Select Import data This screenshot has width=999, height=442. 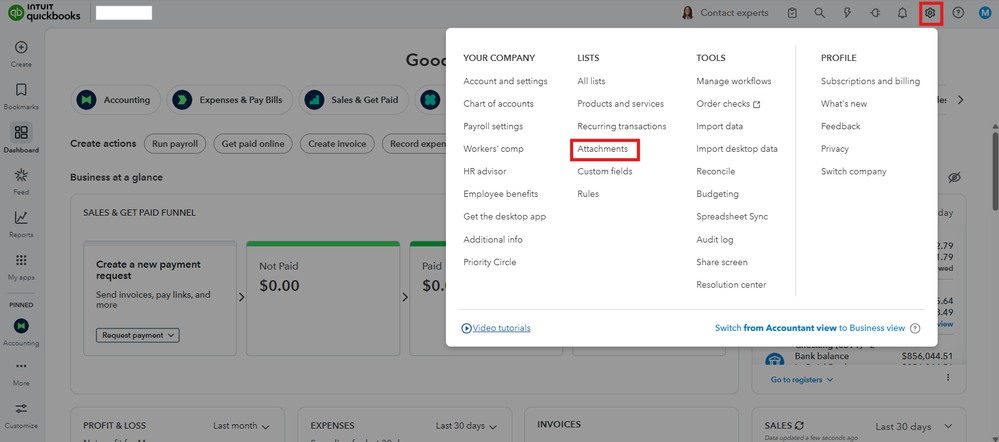[x=719, y=126]
